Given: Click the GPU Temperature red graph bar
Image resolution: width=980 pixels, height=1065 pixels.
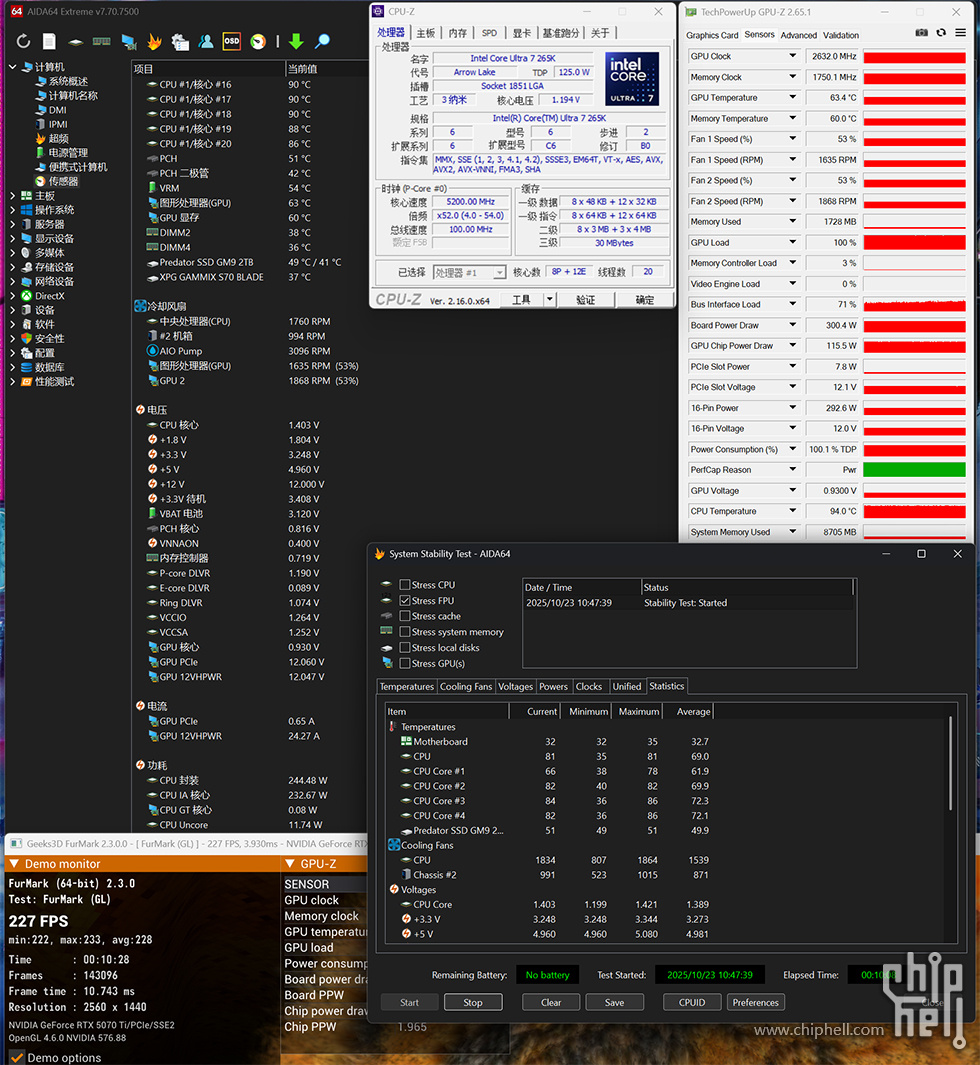Looking at the screenshot, I should coord(914,98).
